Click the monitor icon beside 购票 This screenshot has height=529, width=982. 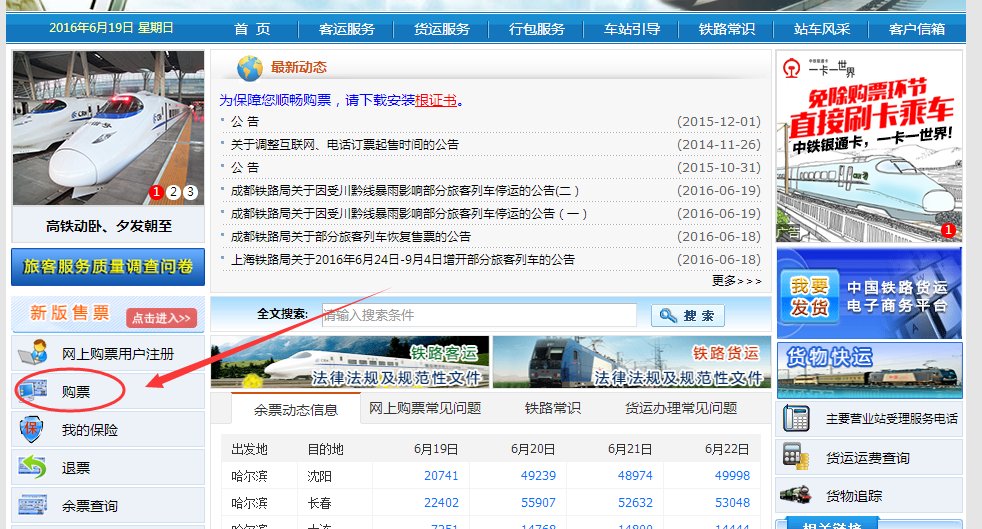[x=33, y=391]
